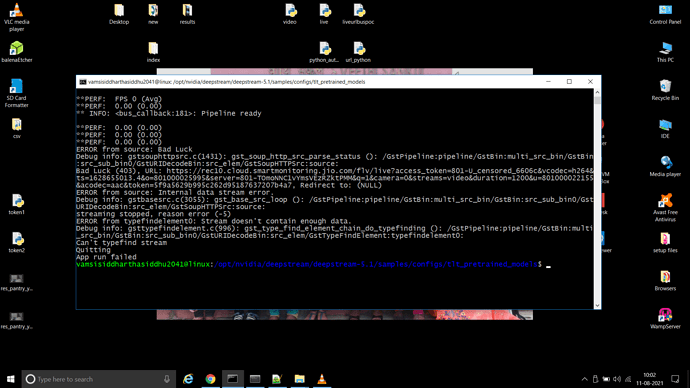
Task: Open IDE desktop shortcut
Action: (665, 128)
